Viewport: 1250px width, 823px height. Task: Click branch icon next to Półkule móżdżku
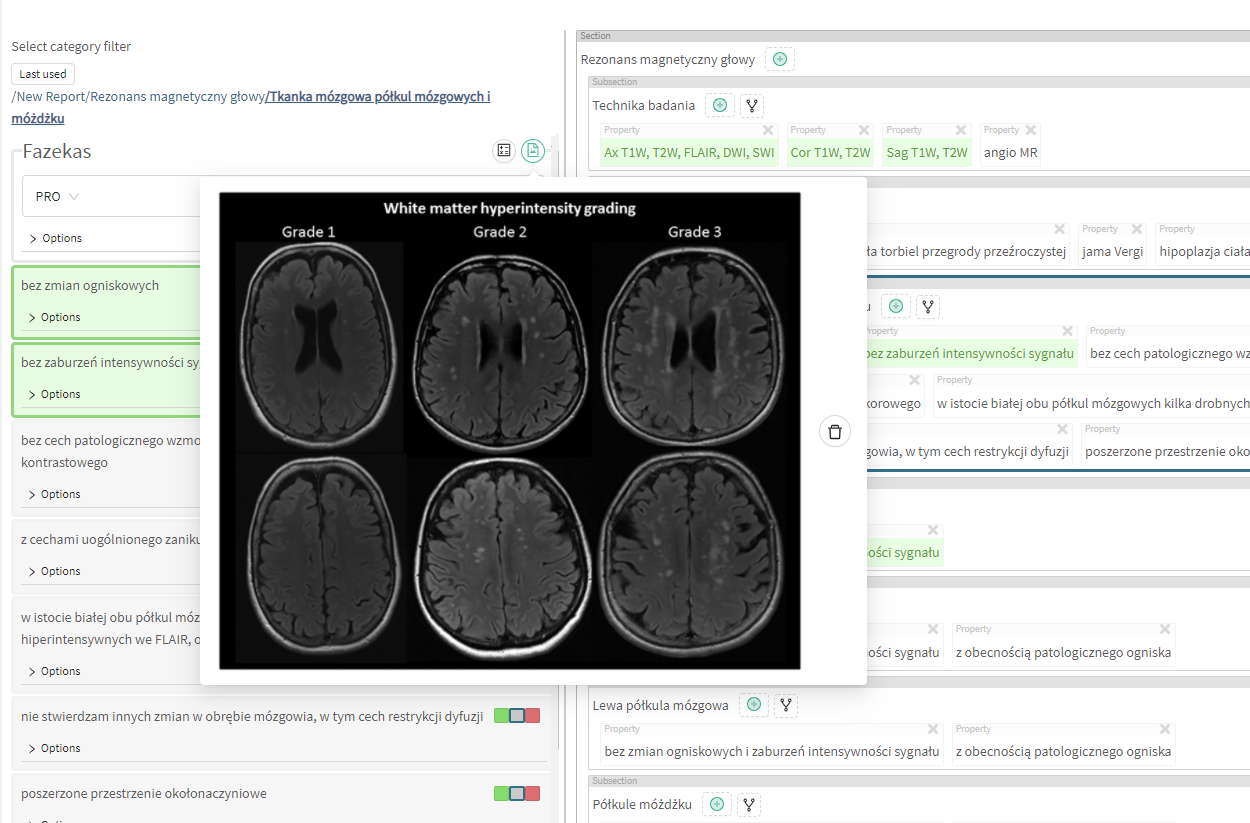[x=749, y=804]
